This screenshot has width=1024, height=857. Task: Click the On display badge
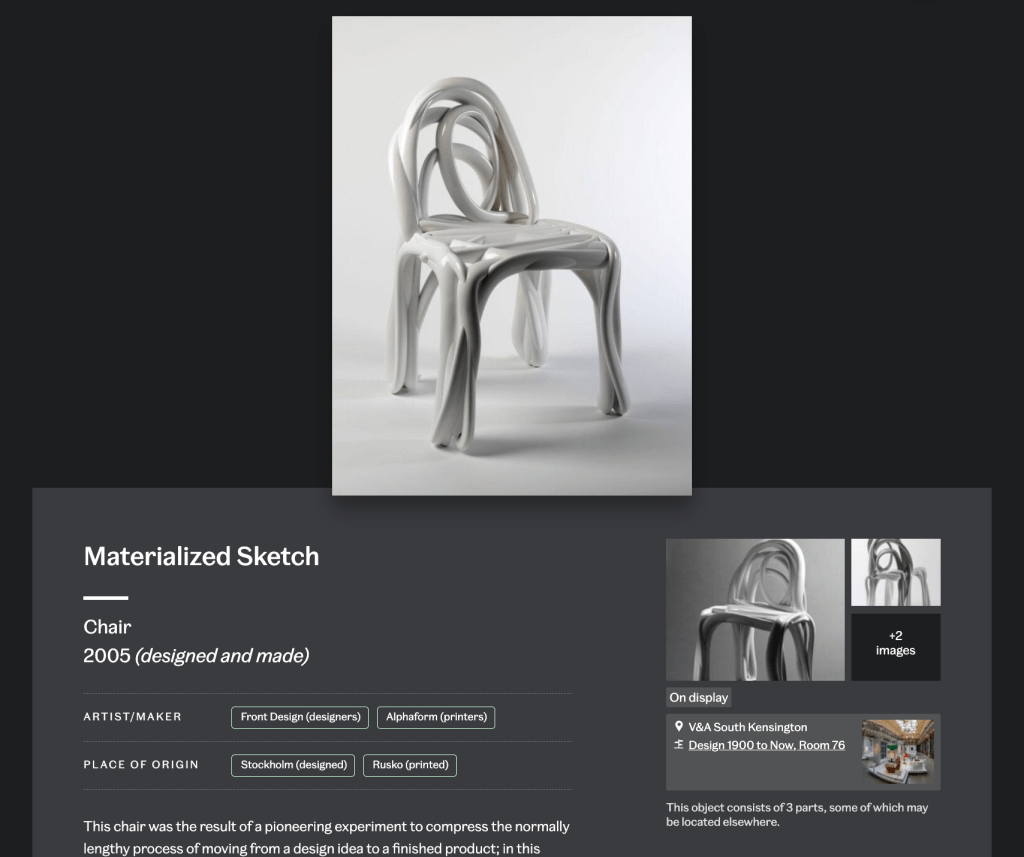click(698, 698)
